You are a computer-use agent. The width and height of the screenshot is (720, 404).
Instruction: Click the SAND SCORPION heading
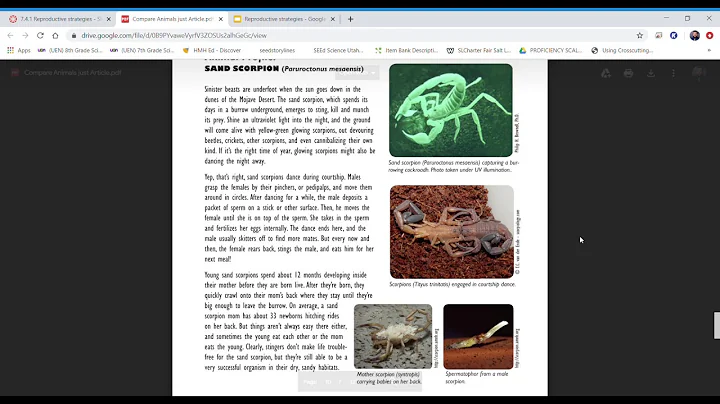242,68
